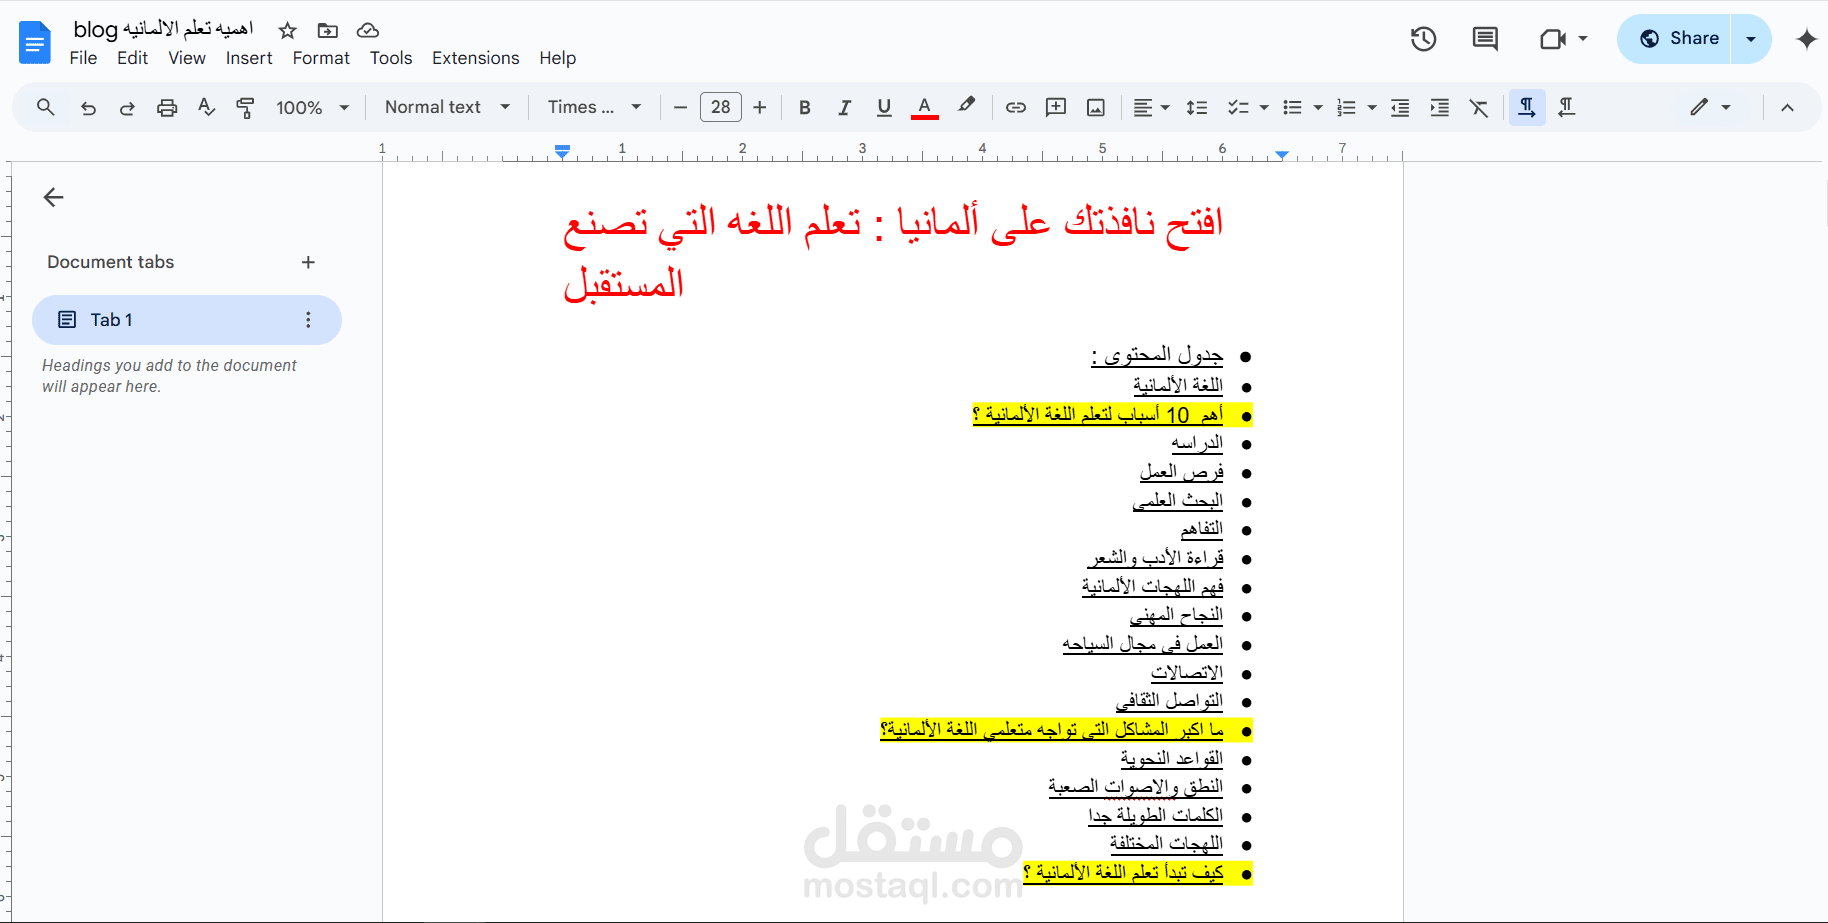1828x923 pixels.
Task: Start a Meet video call
Action: (x=1552, y=39)
